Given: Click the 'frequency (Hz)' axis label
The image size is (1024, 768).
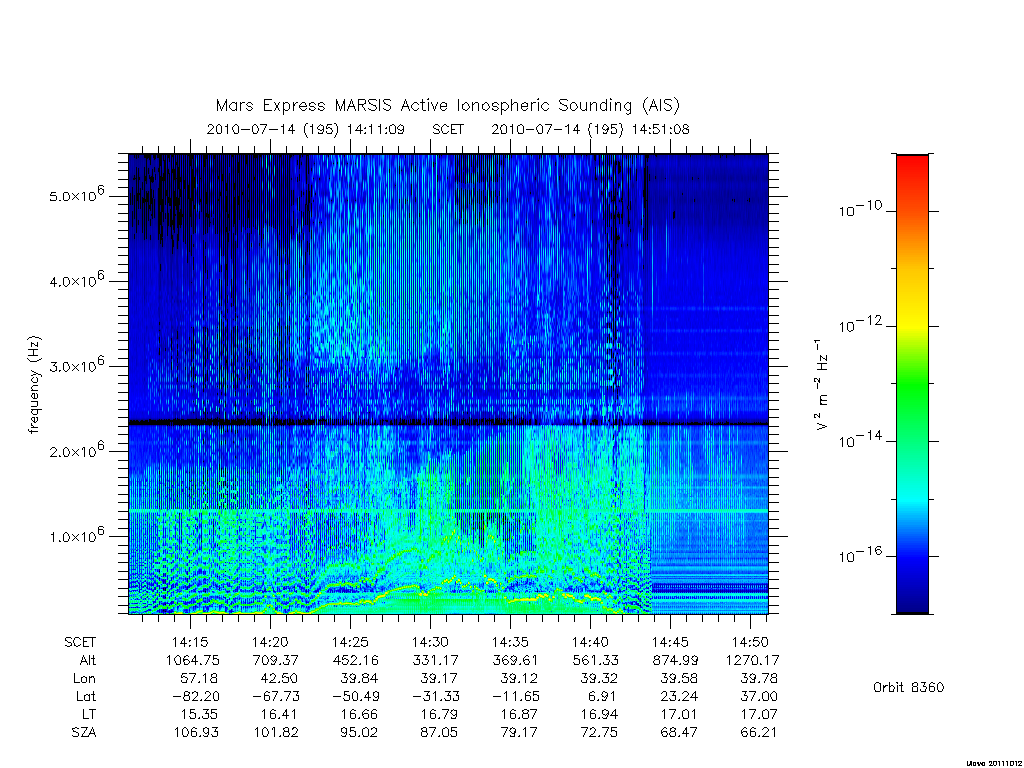Looking at the screenshot, I should [34, 385].
